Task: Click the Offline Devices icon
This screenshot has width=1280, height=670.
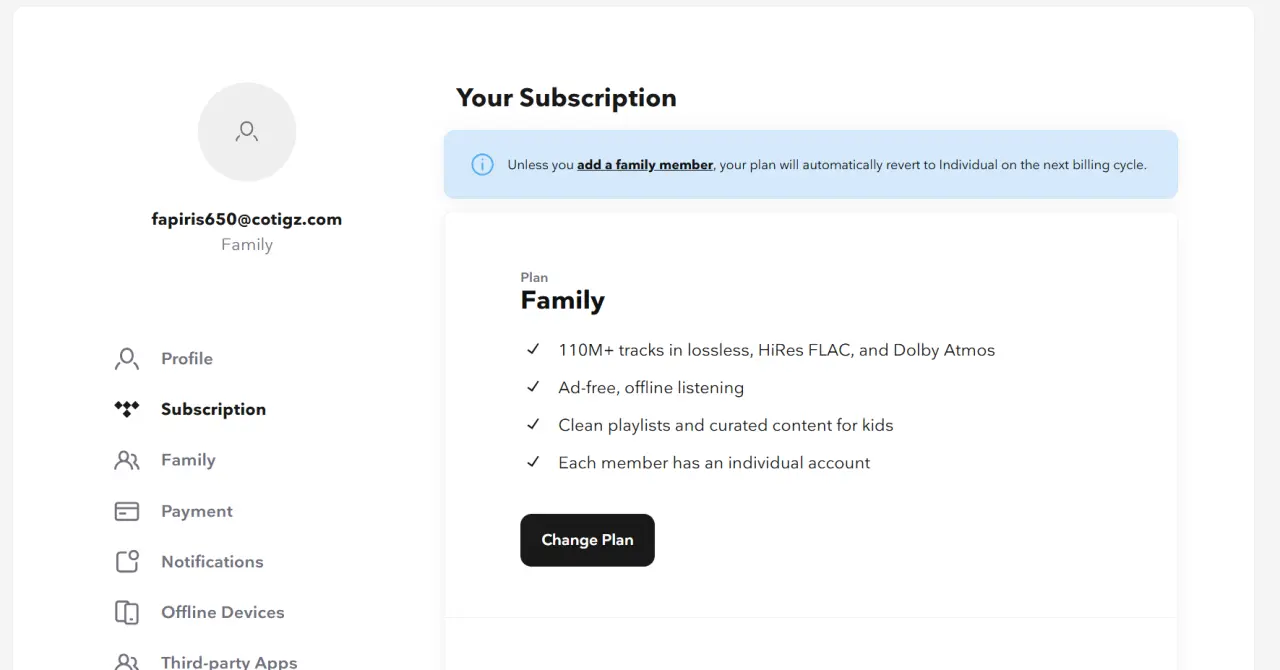Action: [x=127, y=612]
